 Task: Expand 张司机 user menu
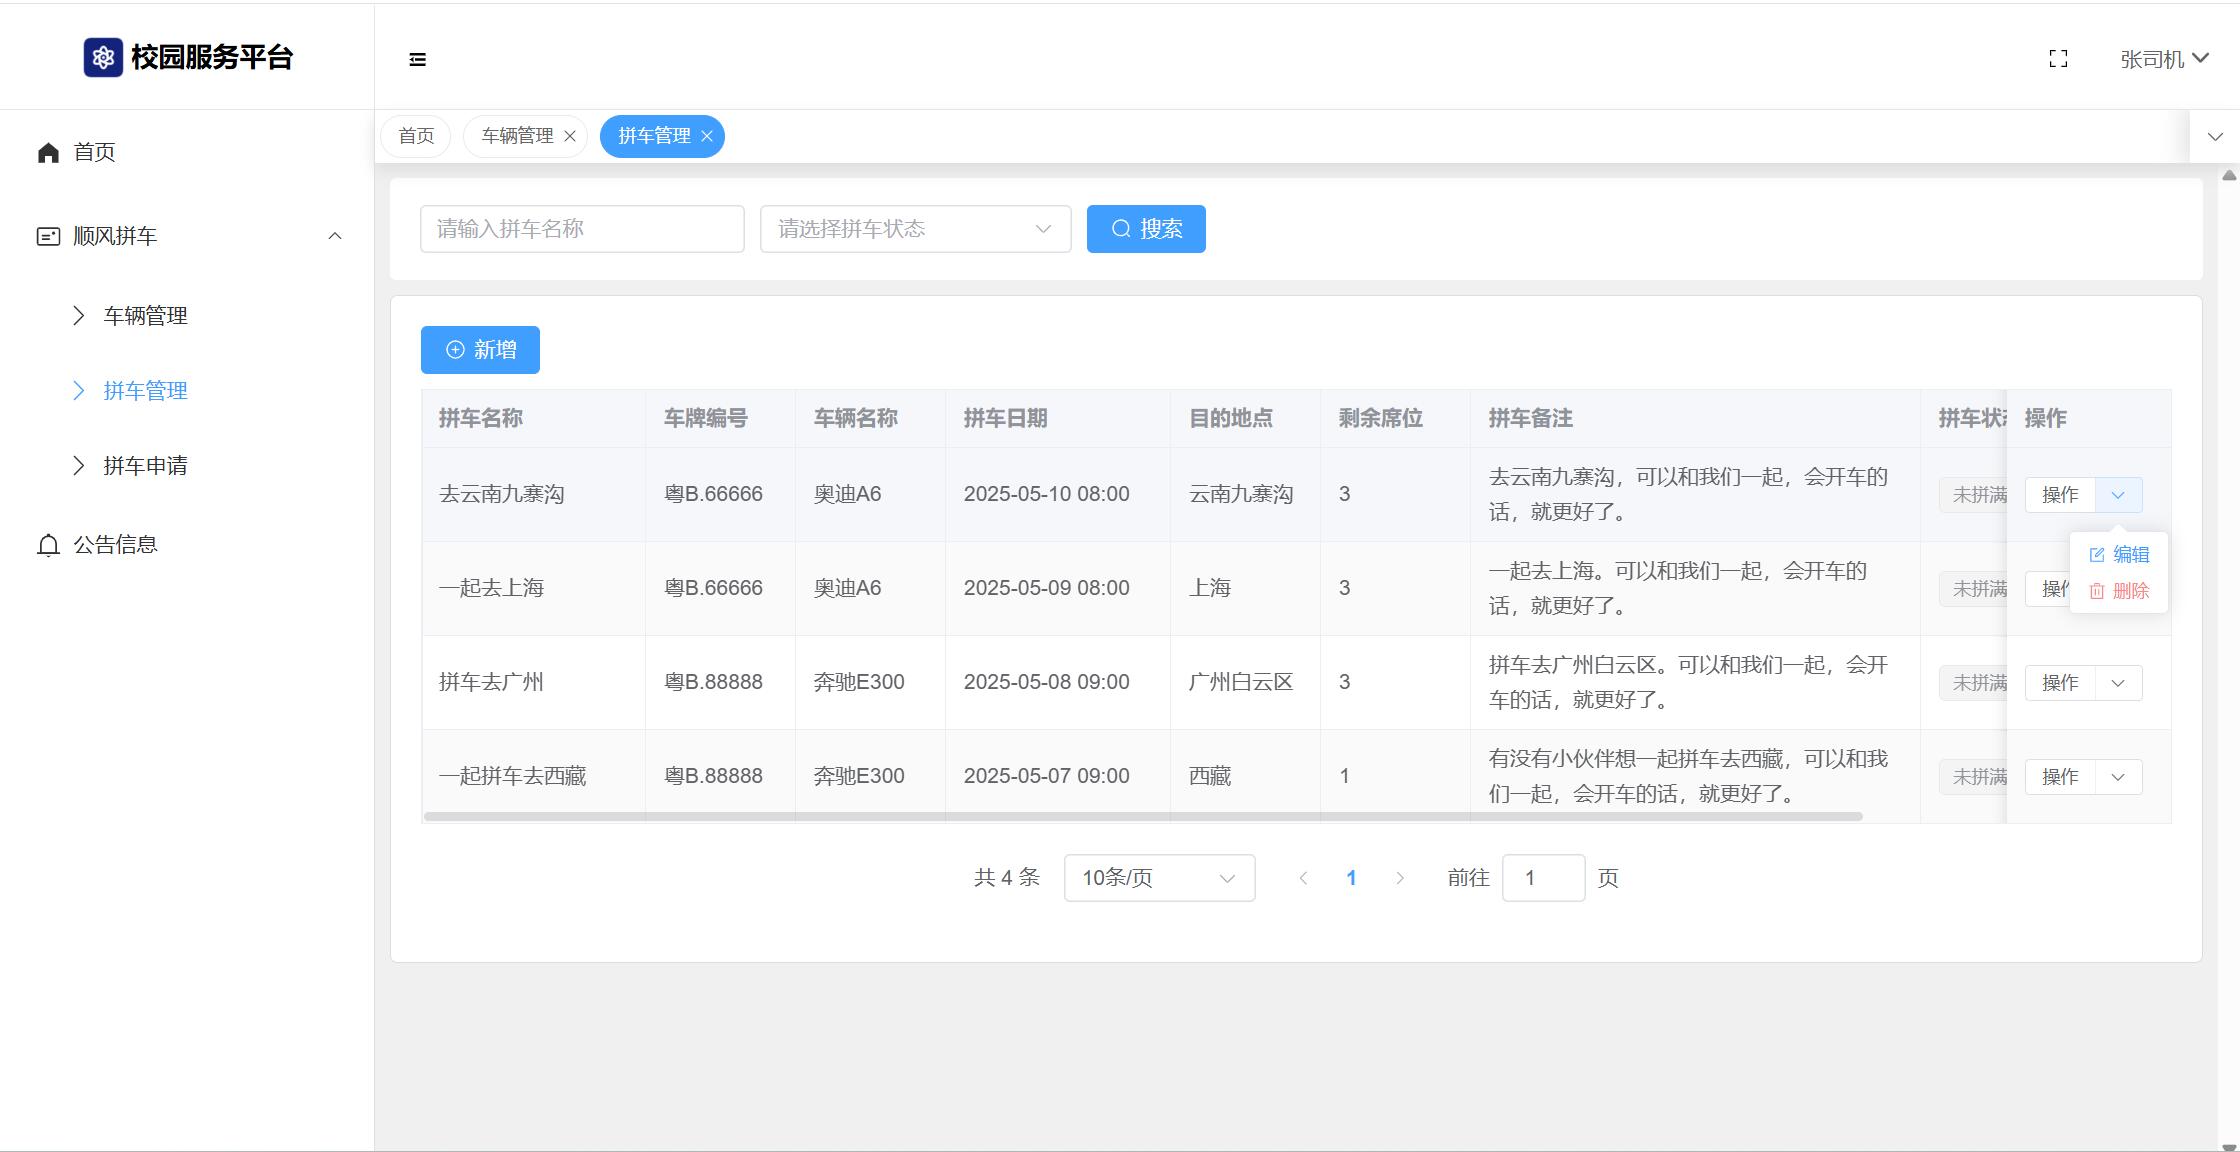click(2164, 59)
